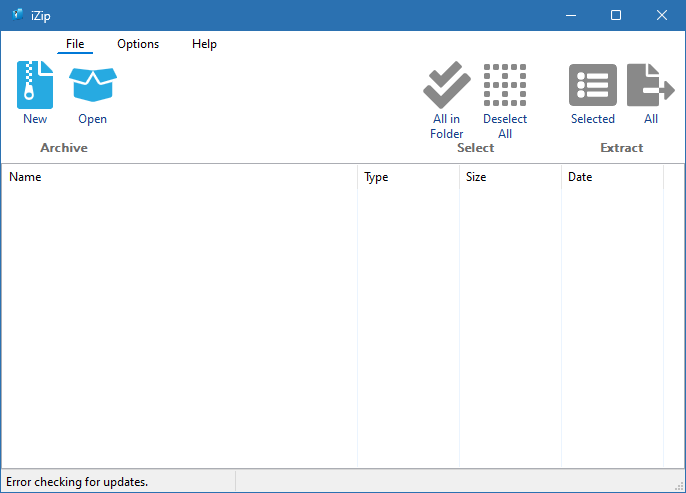Create a New archive
686x493 pixels.
click(x=35, y=92)
